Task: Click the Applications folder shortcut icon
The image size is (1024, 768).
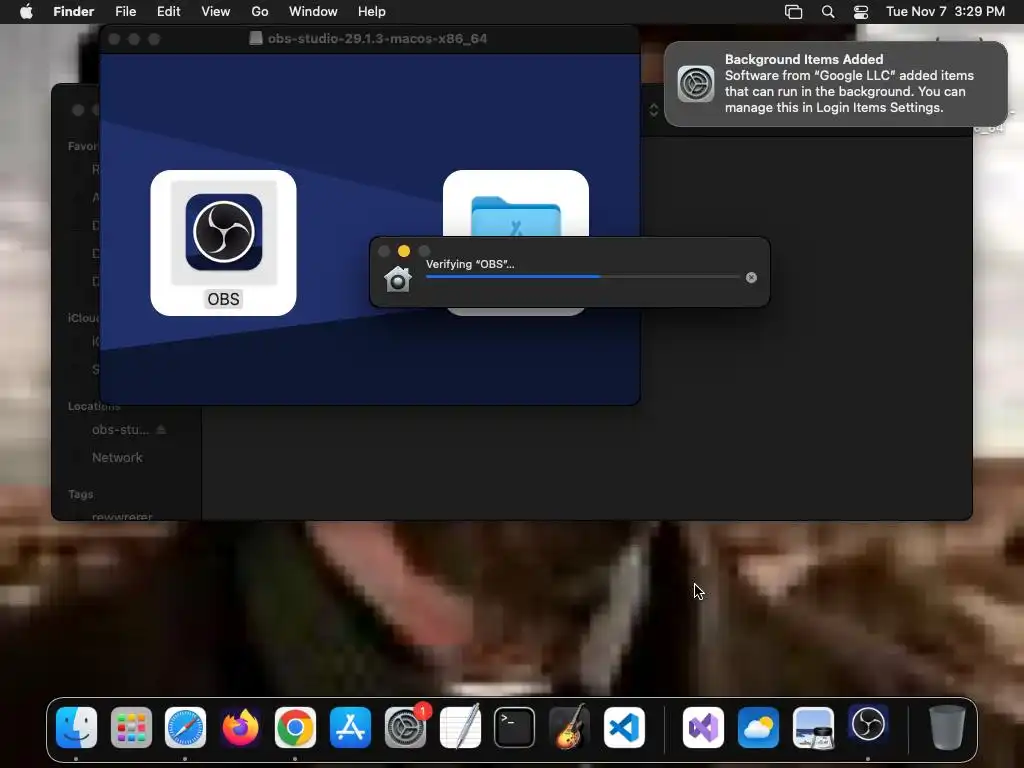Action: pyautogui.click(x=515, y=216)
